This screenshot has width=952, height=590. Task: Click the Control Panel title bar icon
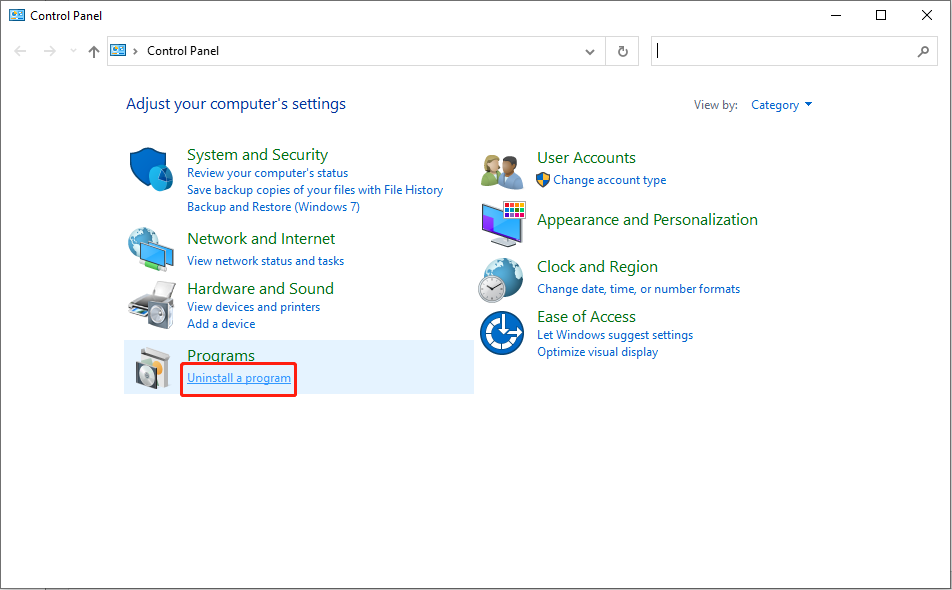pos(17,15)
